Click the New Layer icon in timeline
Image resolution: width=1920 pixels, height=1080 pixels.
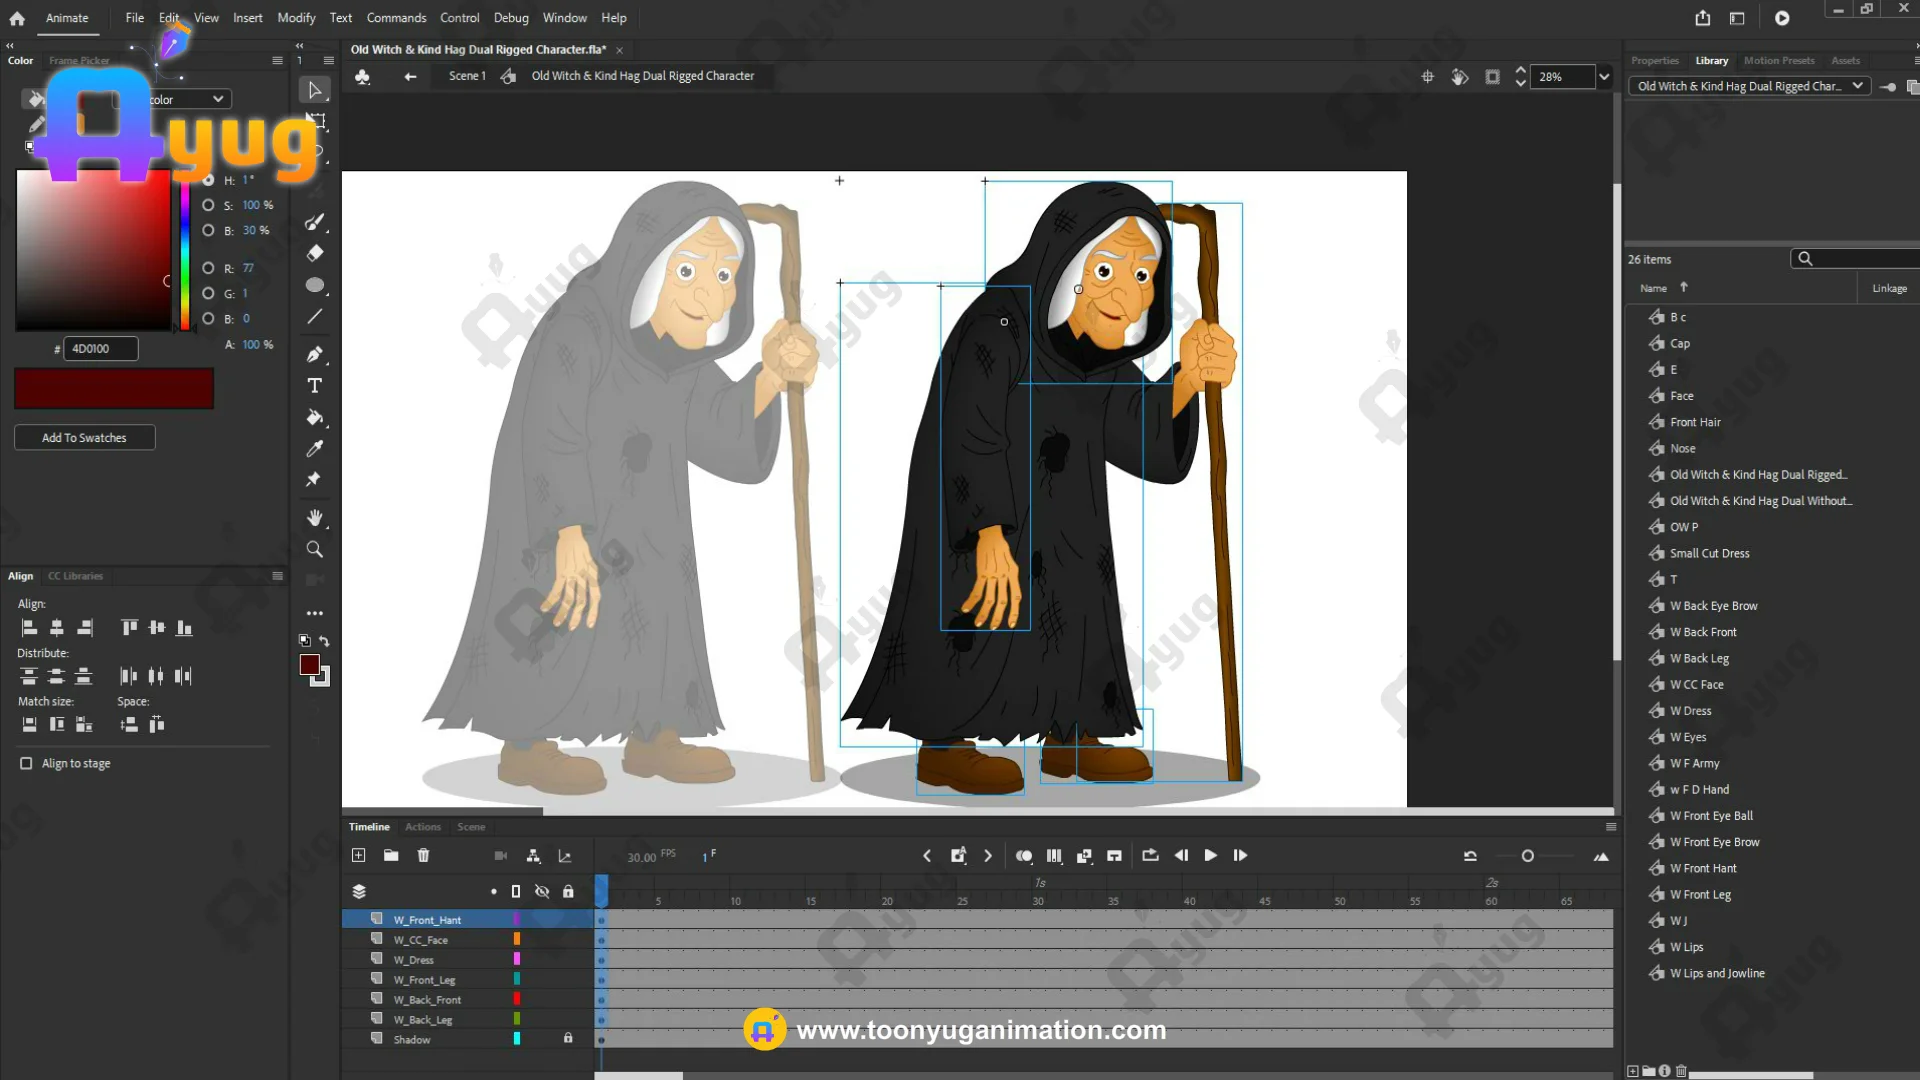(359, 856)
